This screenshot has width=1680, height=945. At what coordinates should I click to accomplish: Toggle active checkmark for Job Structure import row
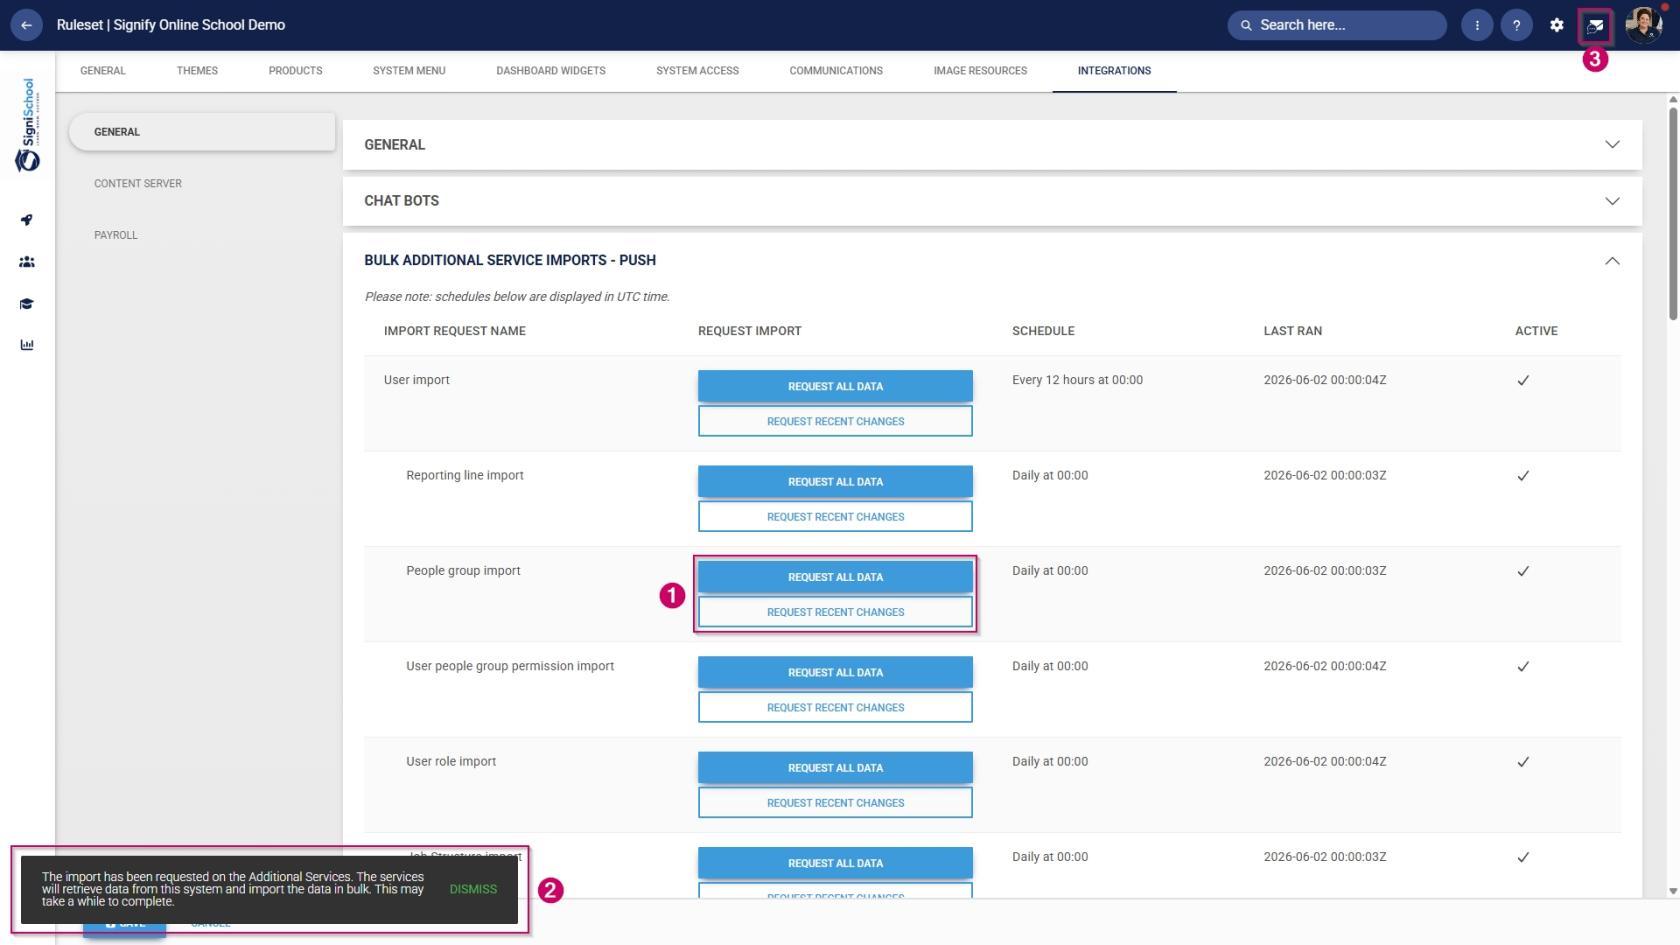[x=1523, y=857]
